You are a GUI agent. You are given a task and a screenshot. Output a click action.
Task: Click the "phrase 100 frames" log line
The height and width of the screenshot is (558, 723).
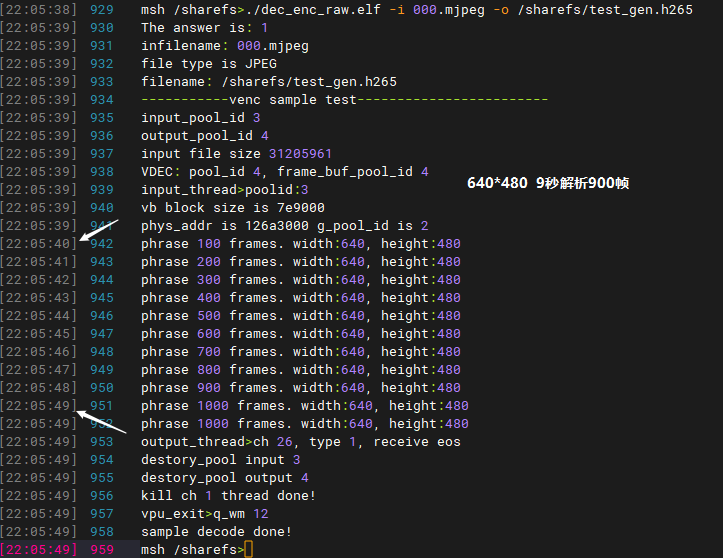[x=300, y=243]
